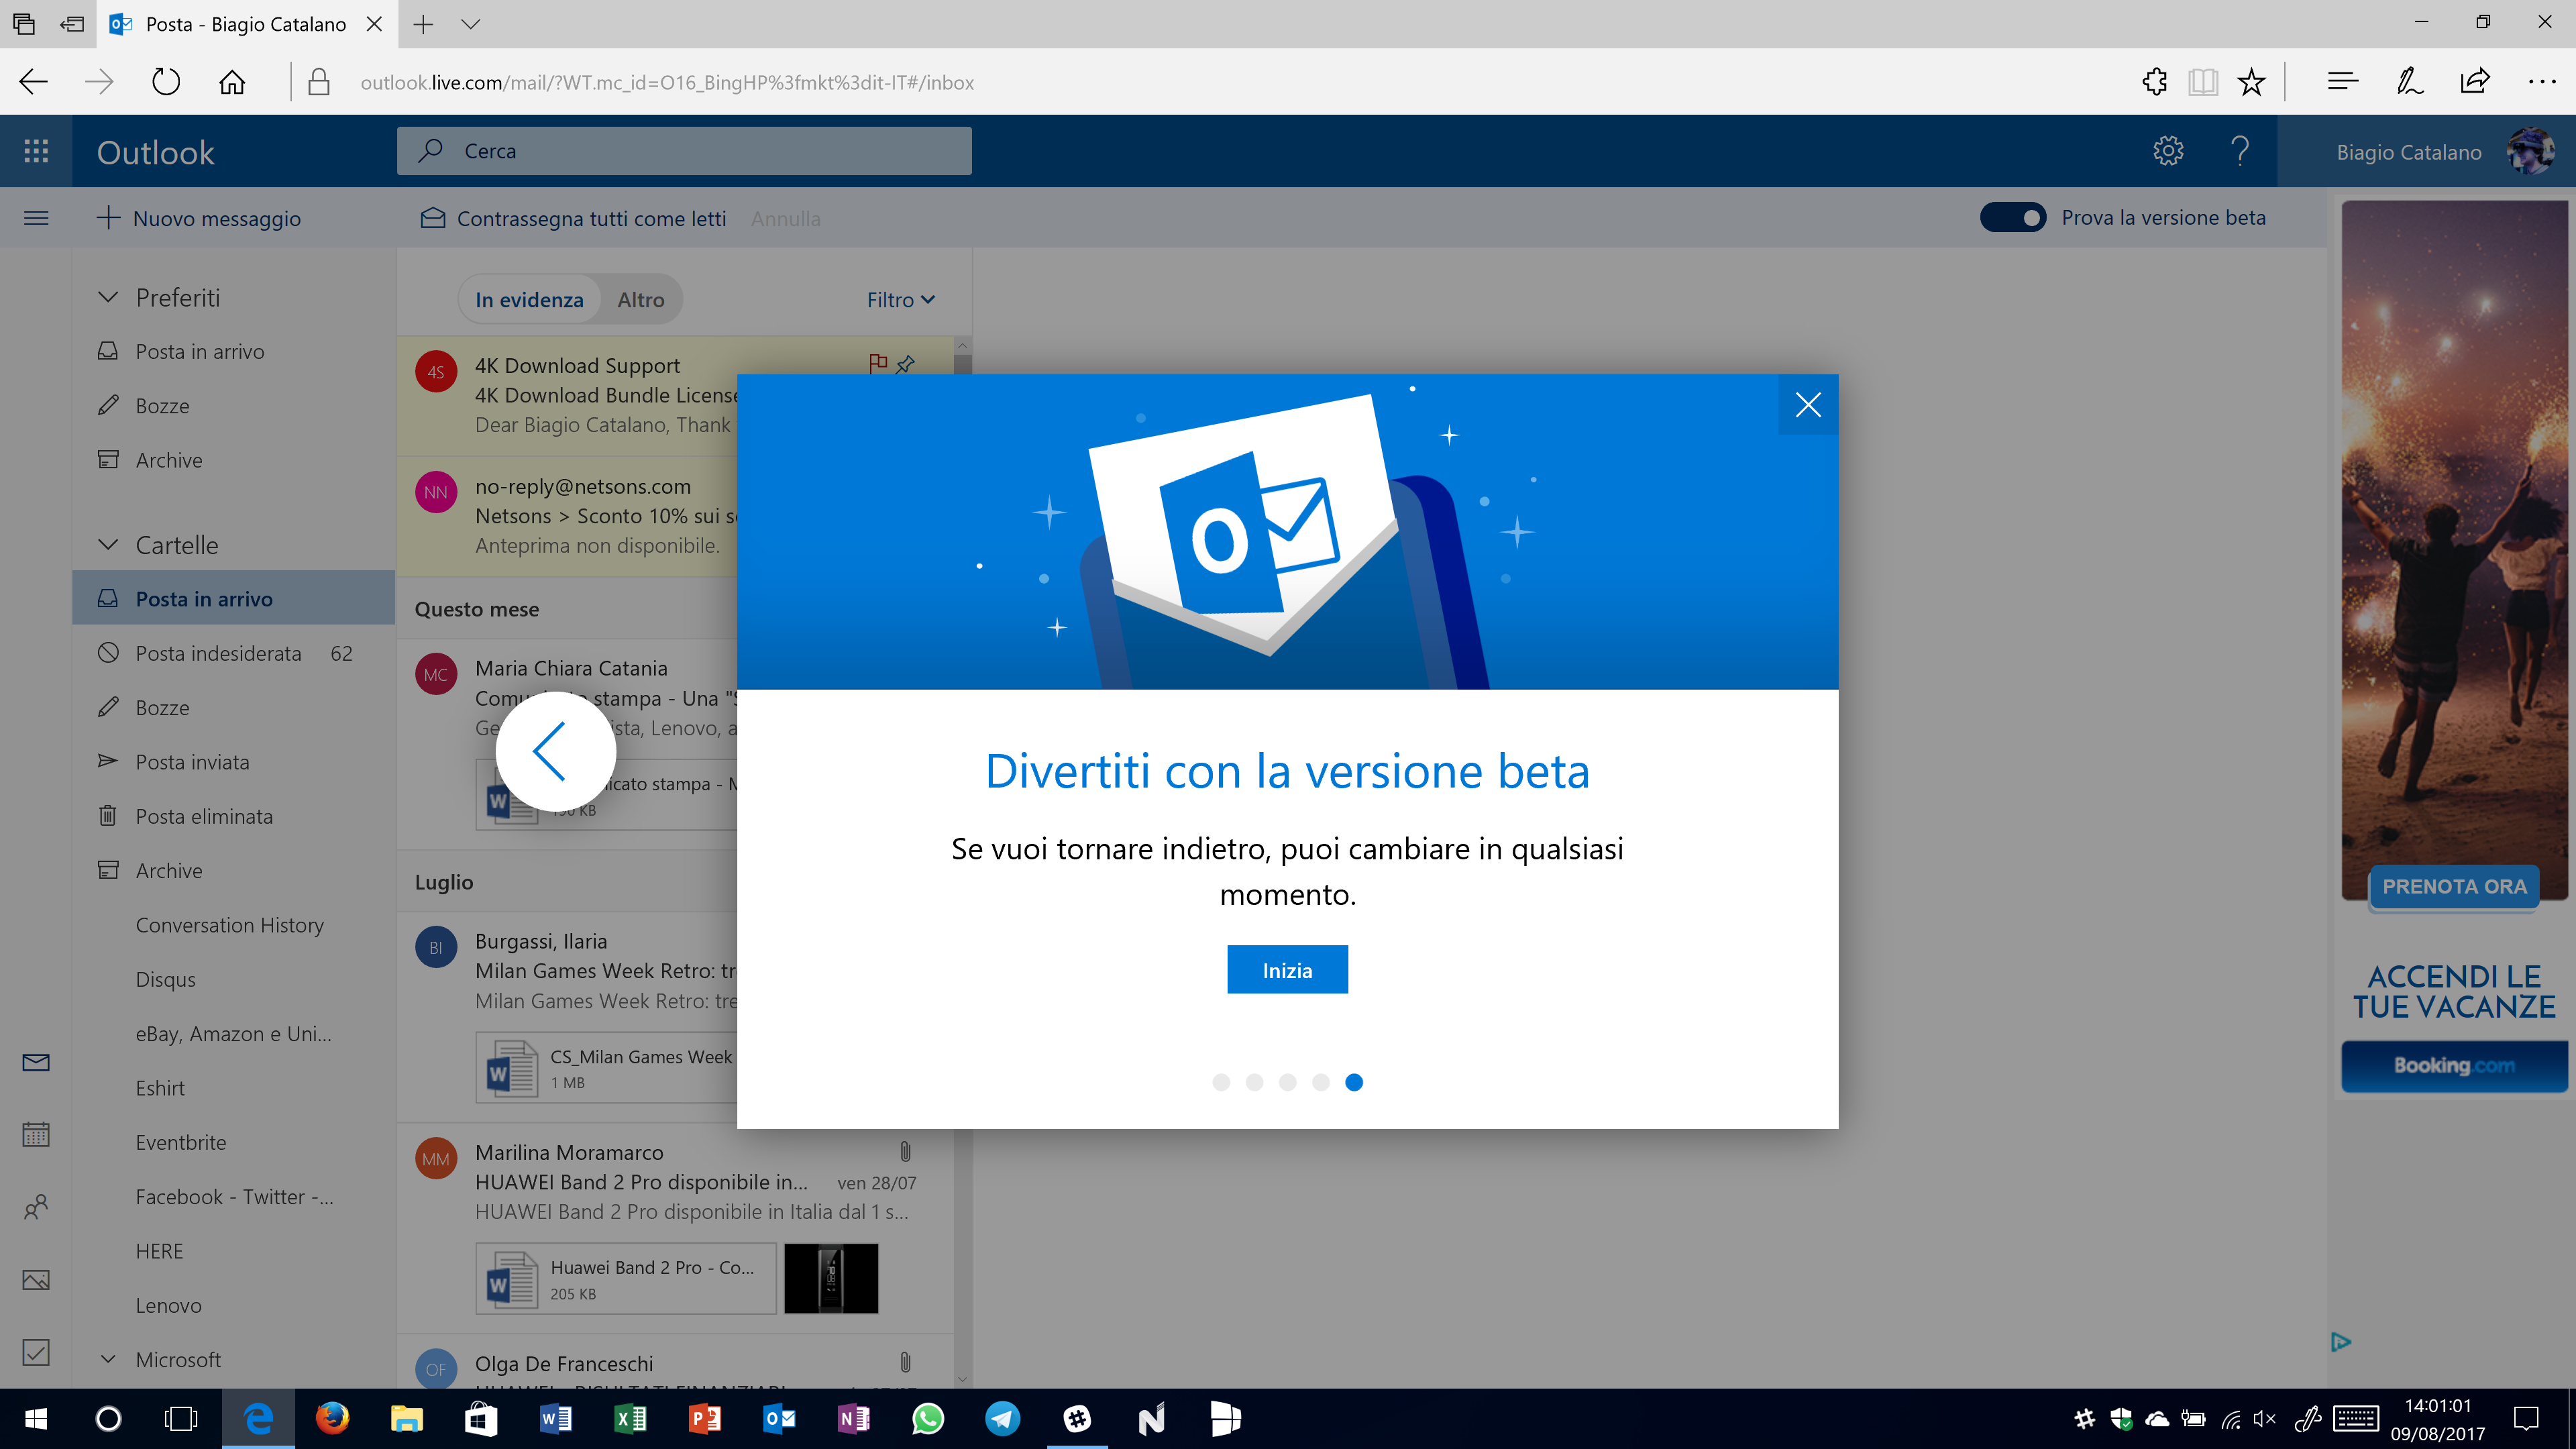Image resolution: width=2576 pixels, height=1449 pixels.
Task: Close the beta version dialog
Action: coord(1807,405)
